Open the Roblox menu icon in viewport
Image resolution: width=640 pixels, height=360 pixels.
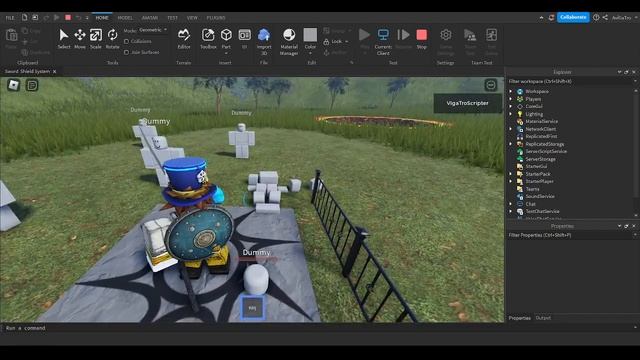pyautogui.click(x=13, y=85)
